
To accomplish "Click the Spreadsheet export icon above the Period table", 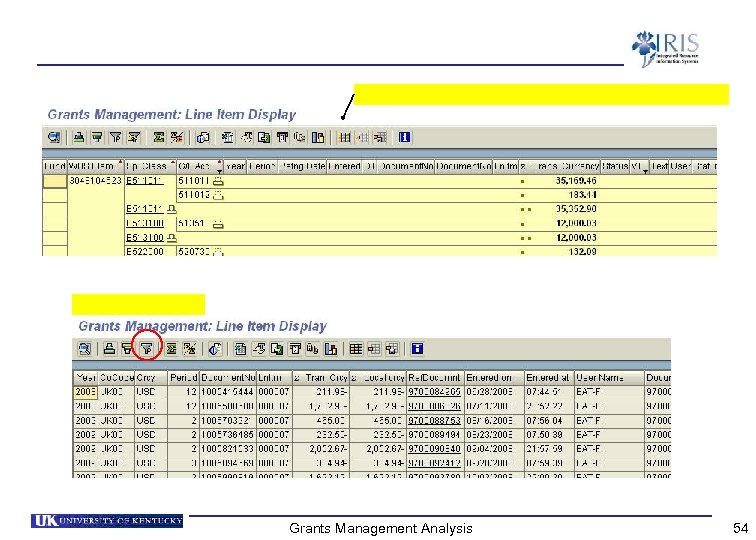I will pyautogui.click(x=241, y=349).
